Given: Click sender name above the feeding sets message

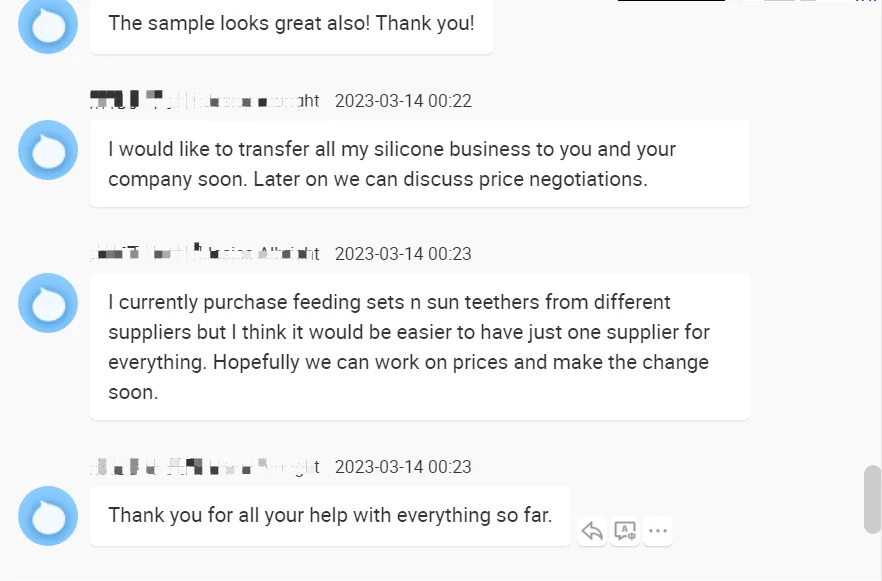Looking at the screenshot, I should click(205, 254).
